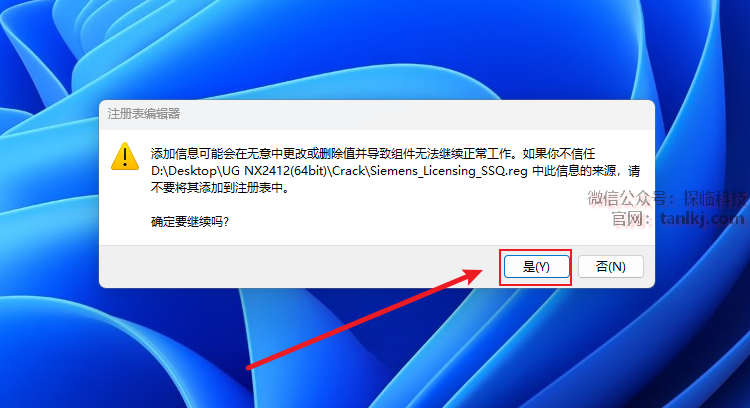Image resolution: width=750 pixels, height=408 pixels.
Task: Click the 不要将其添加到注册表中 text line
Action: (x=220, y=188)
